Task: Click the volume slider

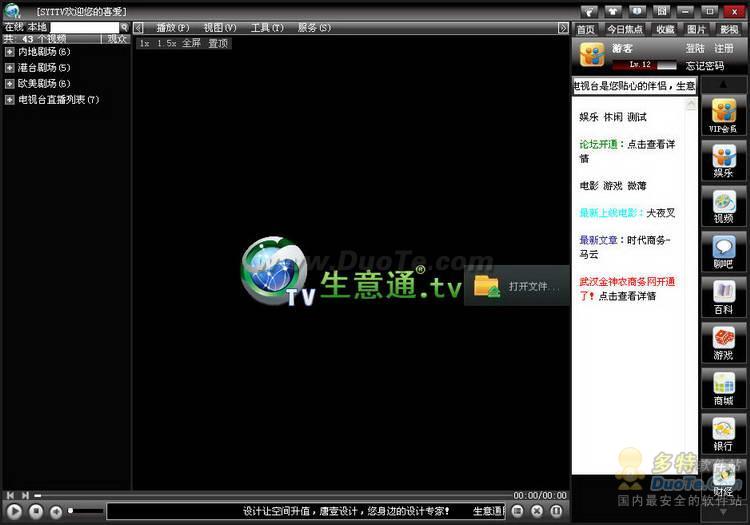Action: point(86,511)
